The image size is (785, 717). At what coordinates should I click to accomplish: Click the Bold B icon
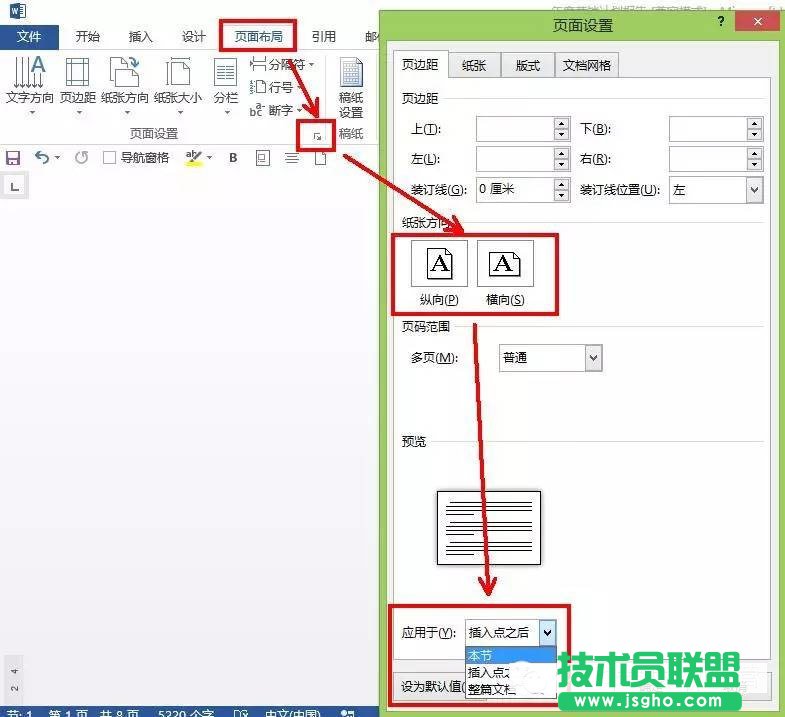[233, 158]
